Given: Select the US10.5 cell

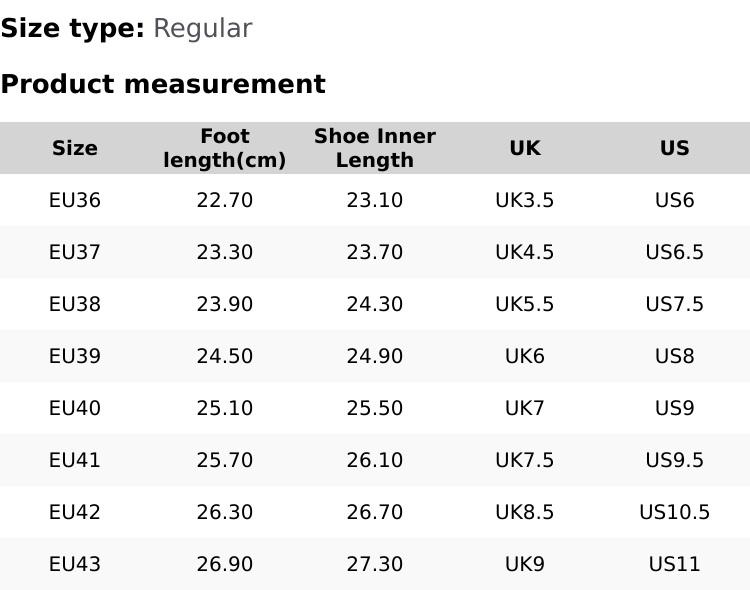Looking at the screenshot, I should tap(675, 512).
